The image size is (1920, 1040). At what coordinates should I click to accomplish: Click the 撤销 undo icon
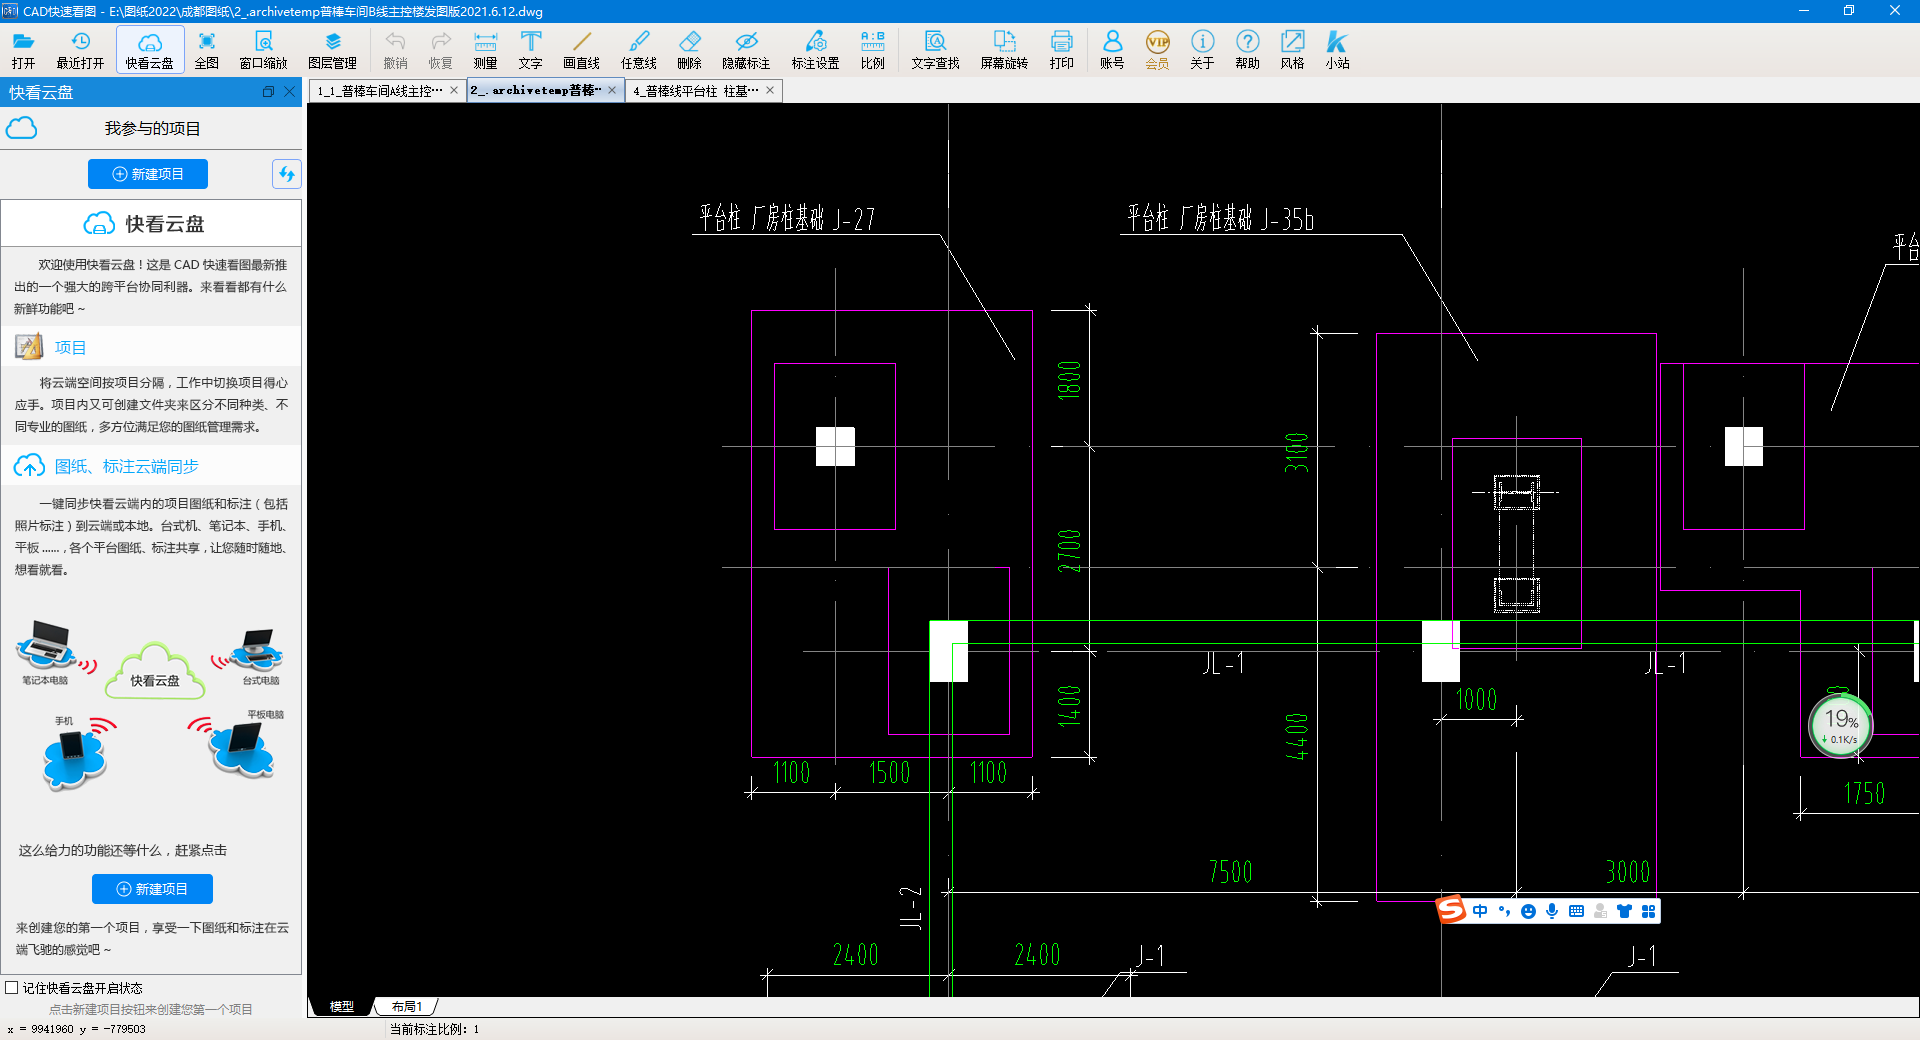[396, 50]
